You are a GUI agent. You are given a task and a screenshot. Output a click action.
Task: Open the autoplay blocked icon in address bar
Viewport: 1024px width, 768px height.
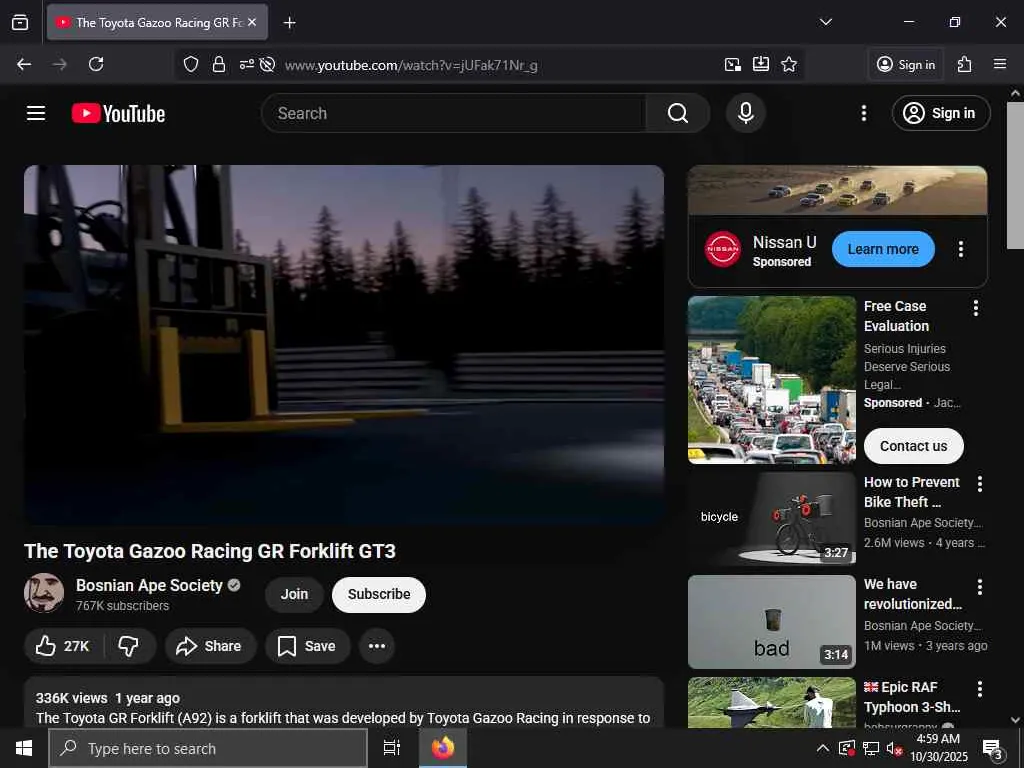point(266,65)
